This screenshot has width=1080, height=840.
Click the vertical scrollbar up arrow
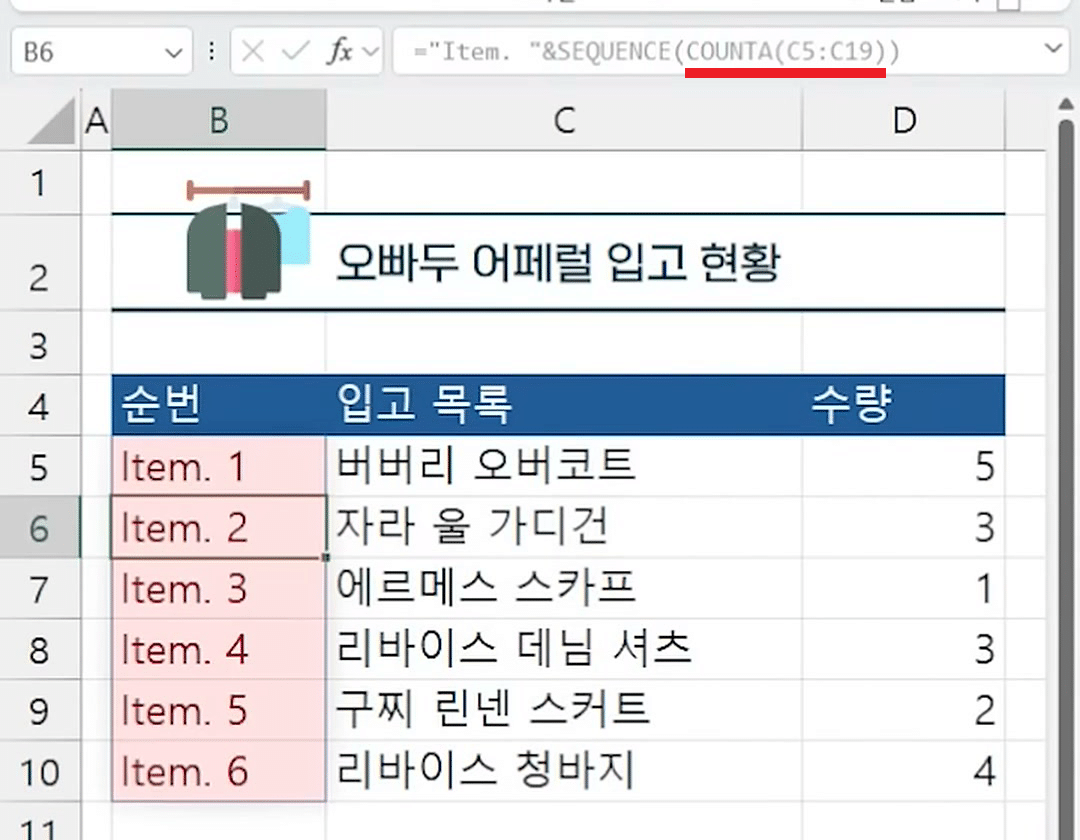pyautogui.click(x=1066, y=104)
